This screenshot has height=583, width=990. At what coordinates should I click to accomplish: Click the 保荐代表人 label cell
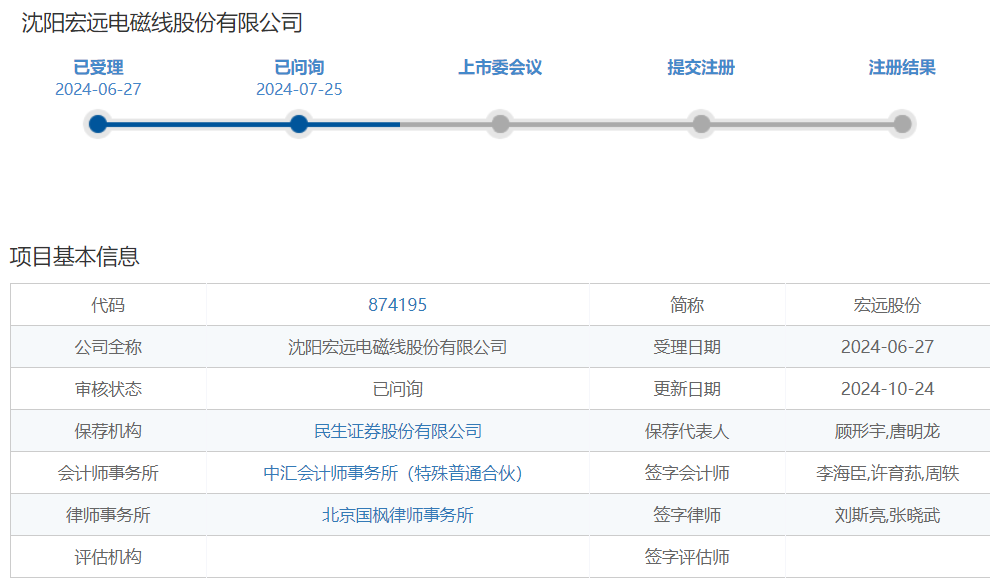click(687, 431)
